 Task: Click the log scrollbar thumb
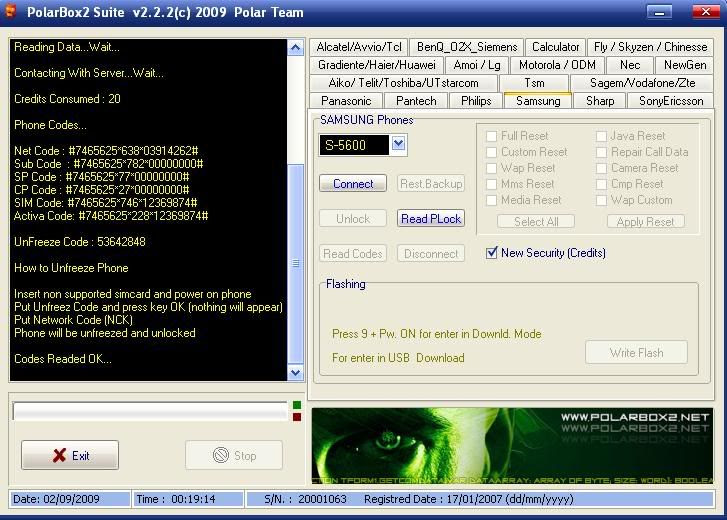point(296,264)
